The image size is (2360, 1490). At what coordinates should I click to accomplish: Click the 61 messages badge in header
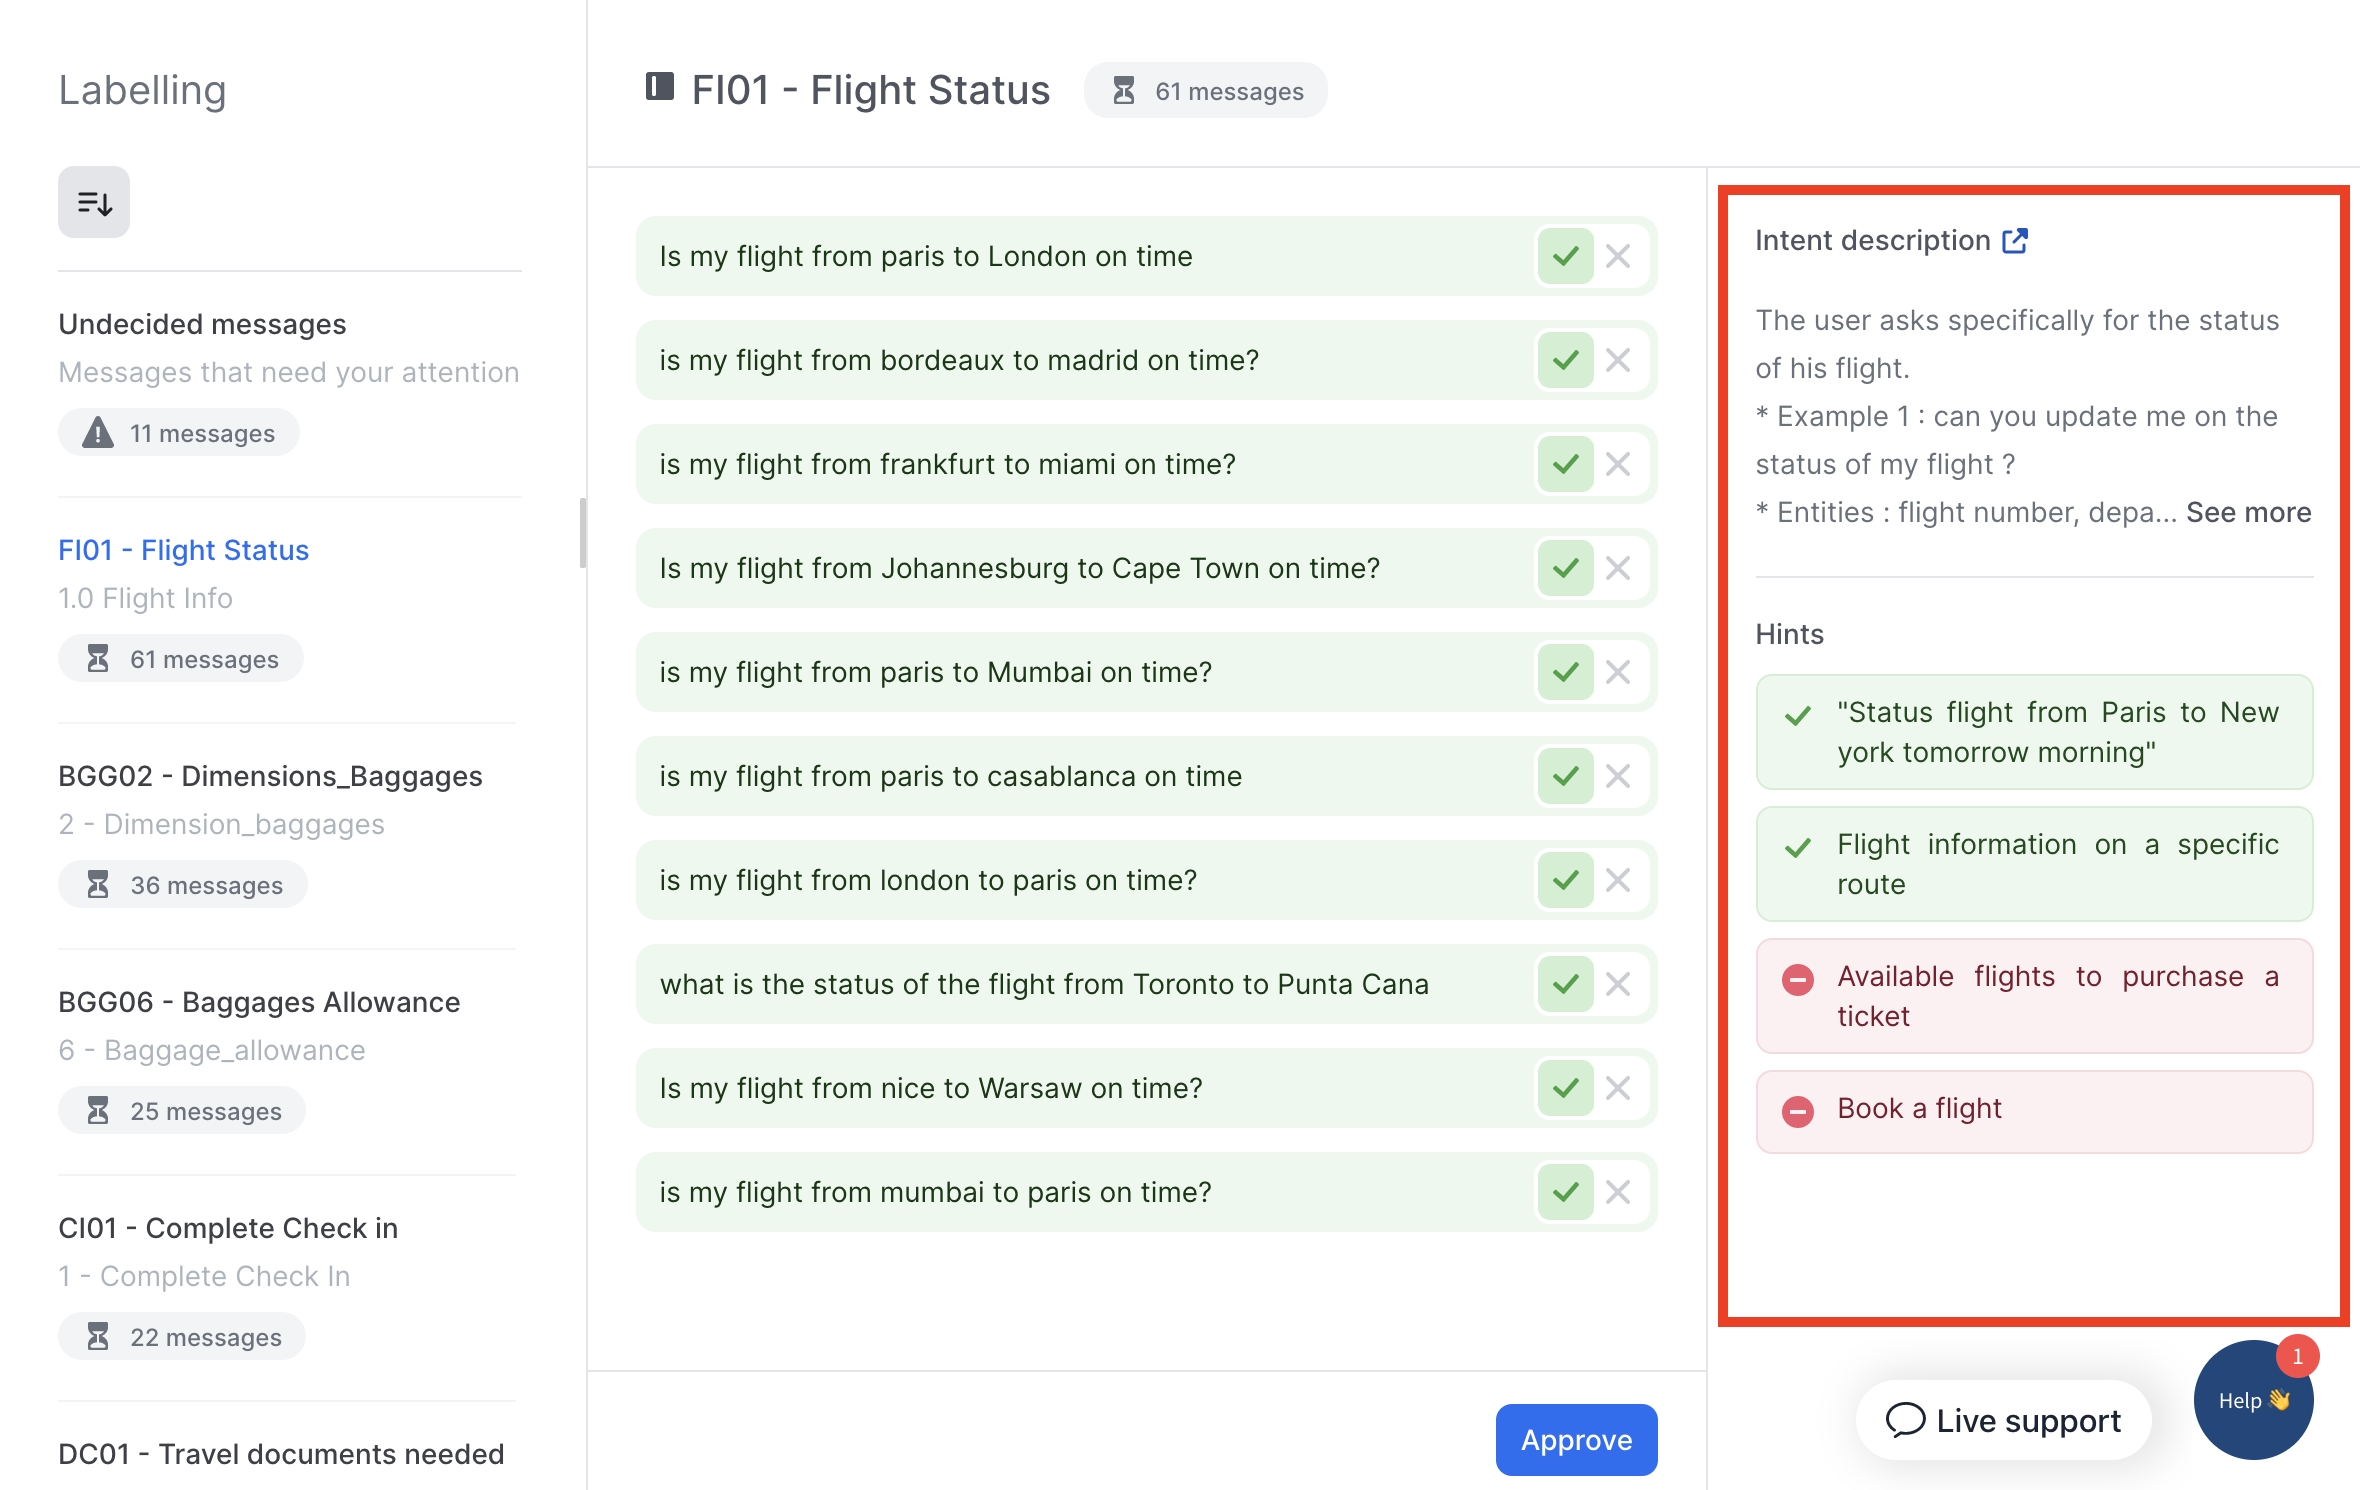click(x=1206, y=91)
